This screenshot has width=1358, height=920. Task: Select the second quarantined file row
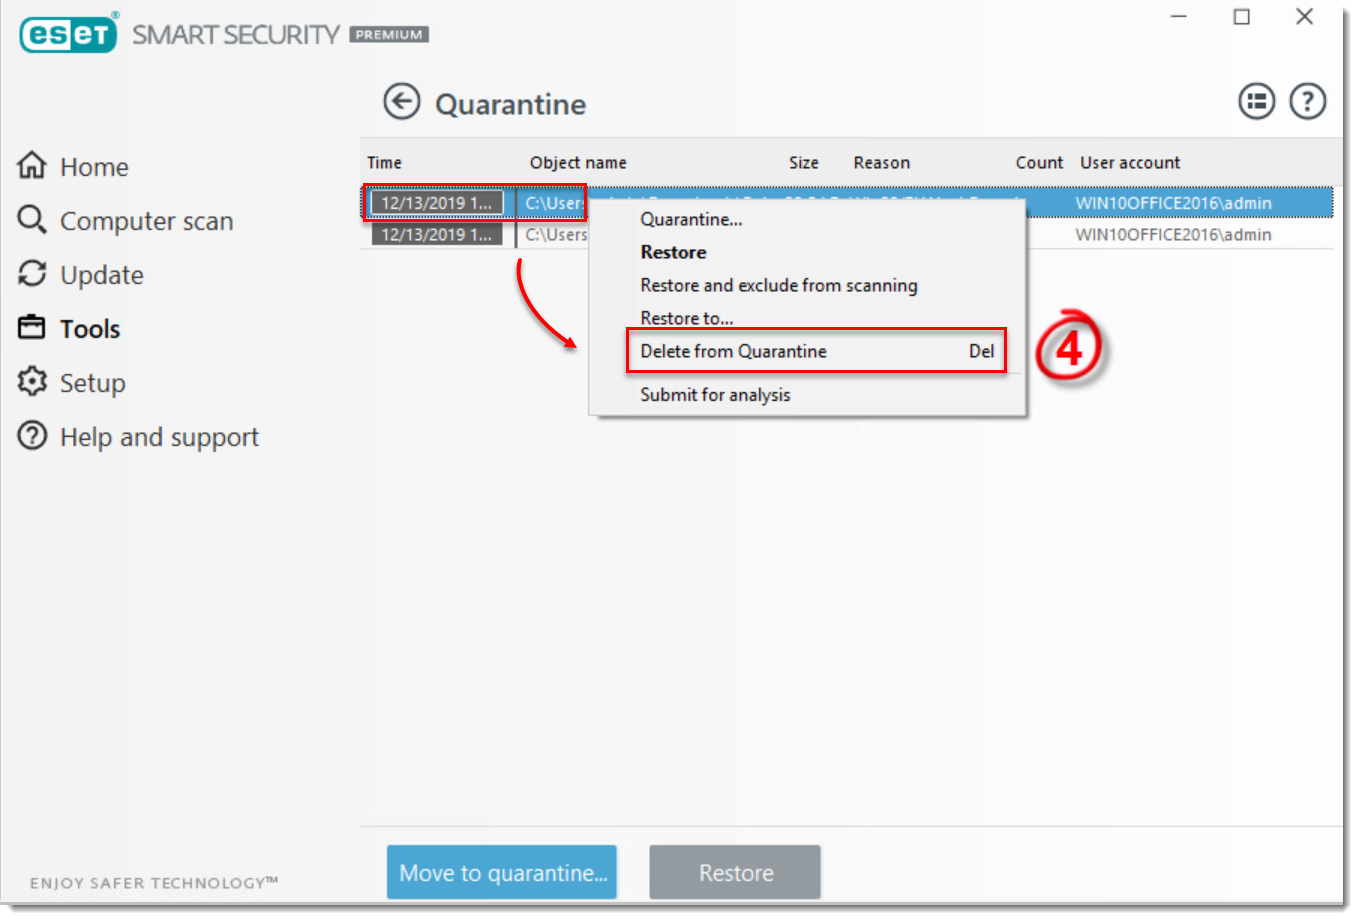coord(1172,235)
